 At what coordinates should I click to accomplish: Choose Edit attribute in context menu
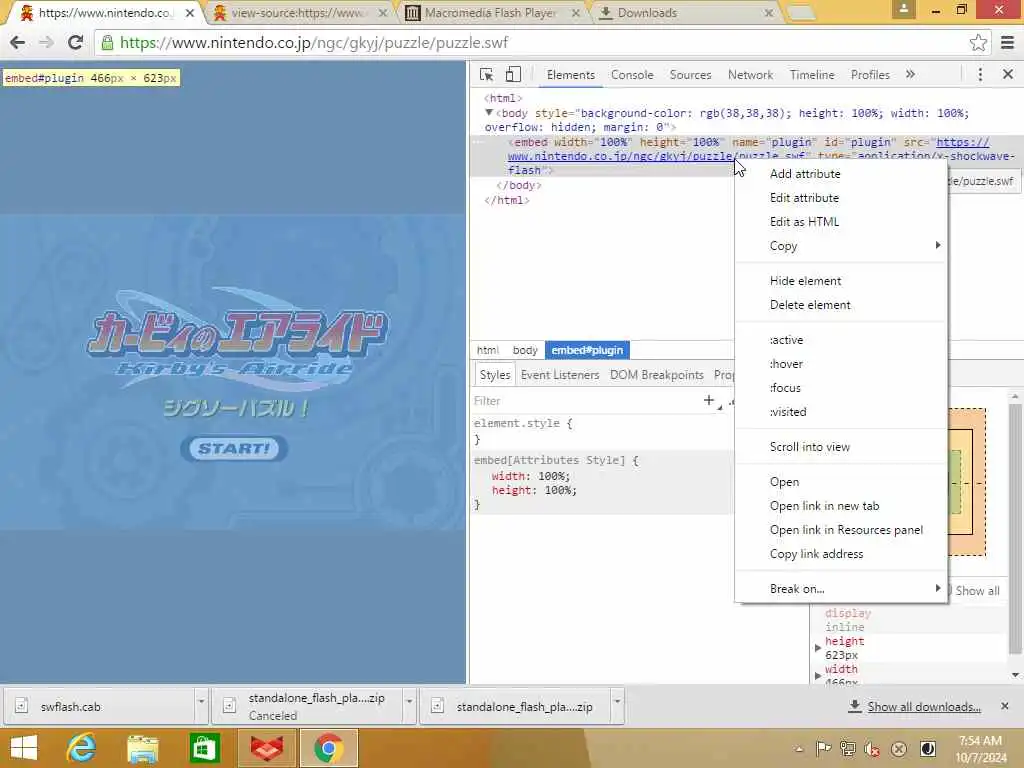(841, 198)
